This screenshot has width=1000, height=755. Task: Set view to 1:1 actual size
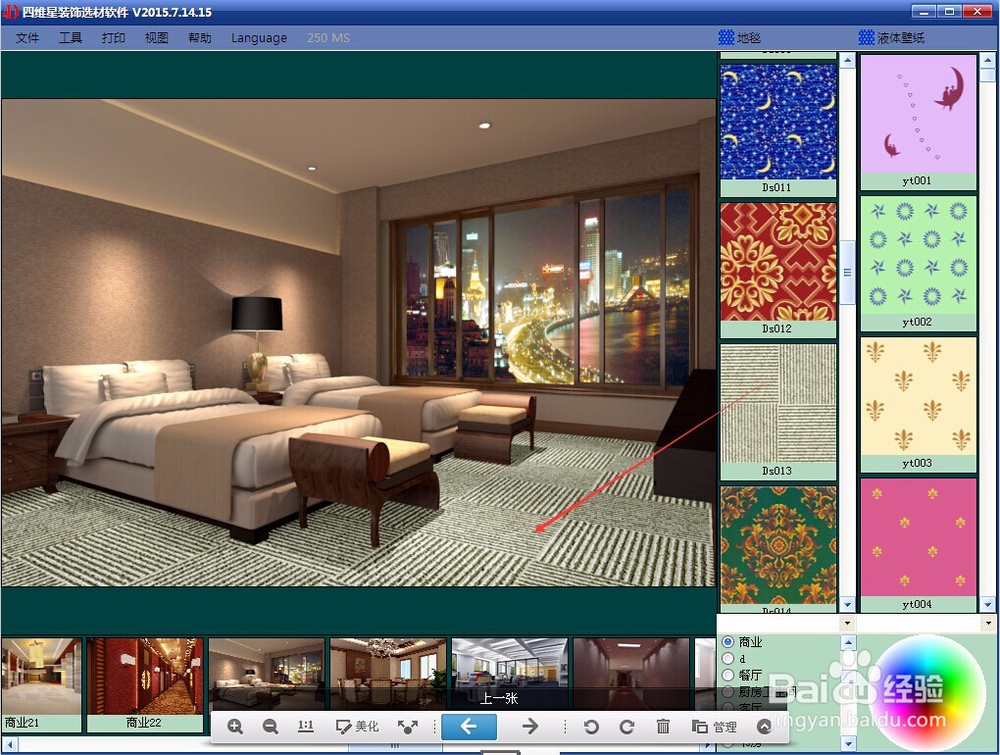point(305,726)
